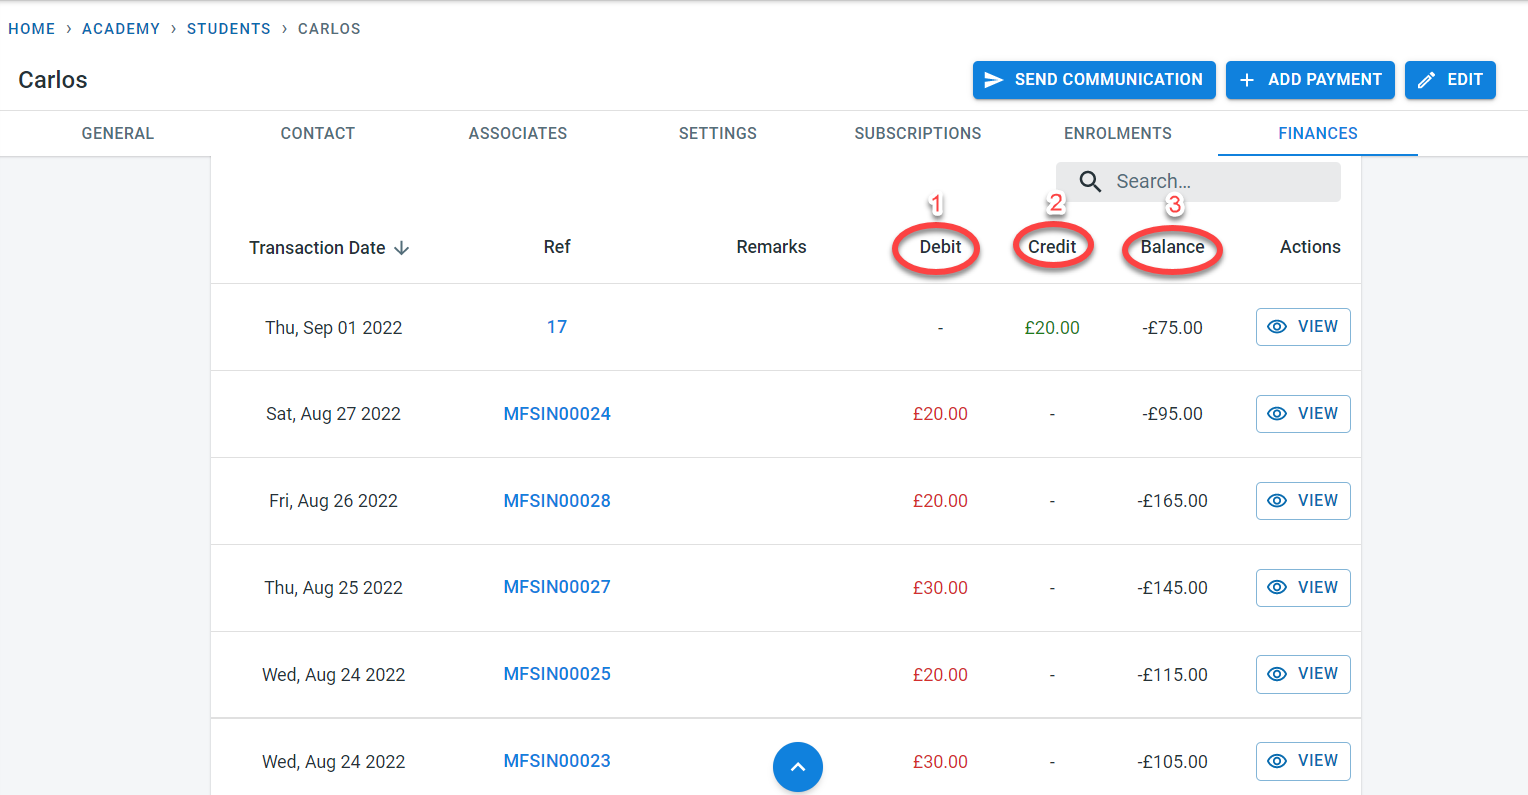This screenshot has height=795, width=1528.
Task: Click the Edit button
Action: (x=1450, y=80)
